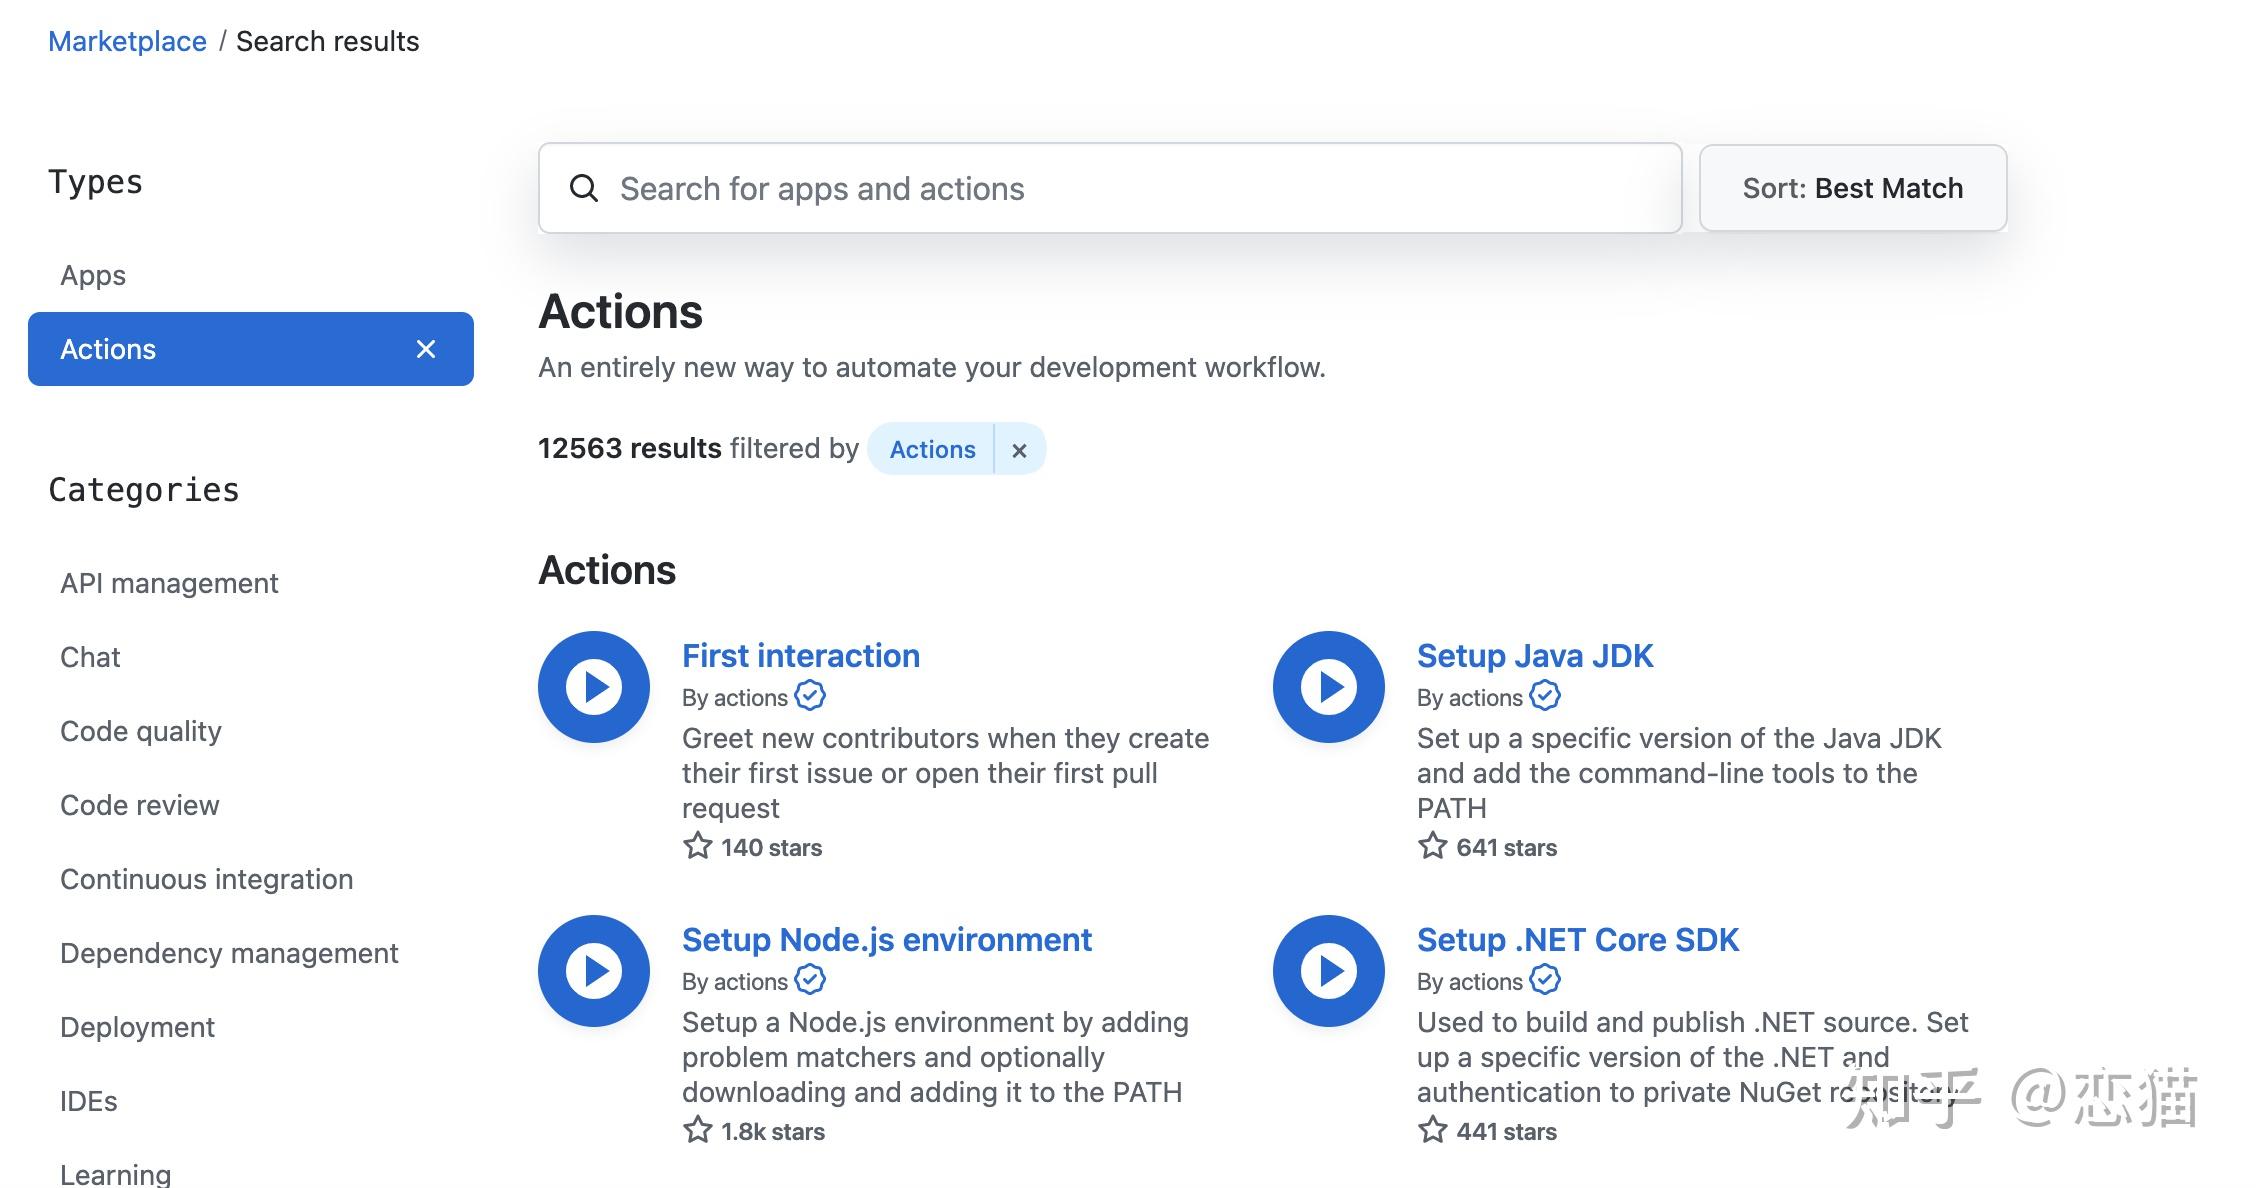
Task: Click the Setup .NET Core SDK play icon
Action: pyautogui.click(x=1329, y=971)
